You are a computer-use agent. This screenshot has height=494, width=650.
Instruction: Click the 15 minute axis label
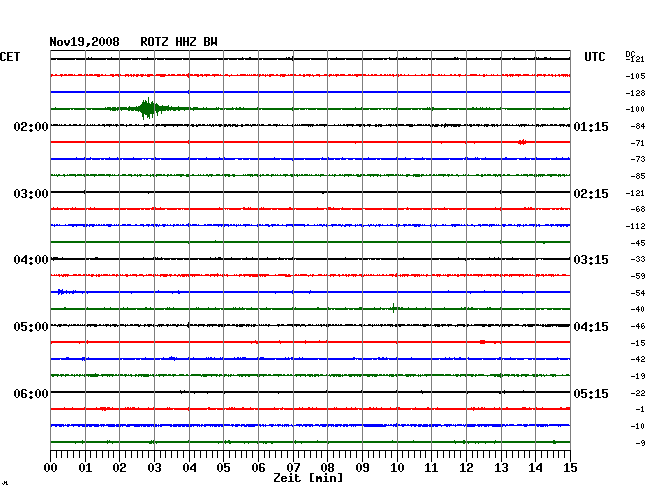coord(570,468)
